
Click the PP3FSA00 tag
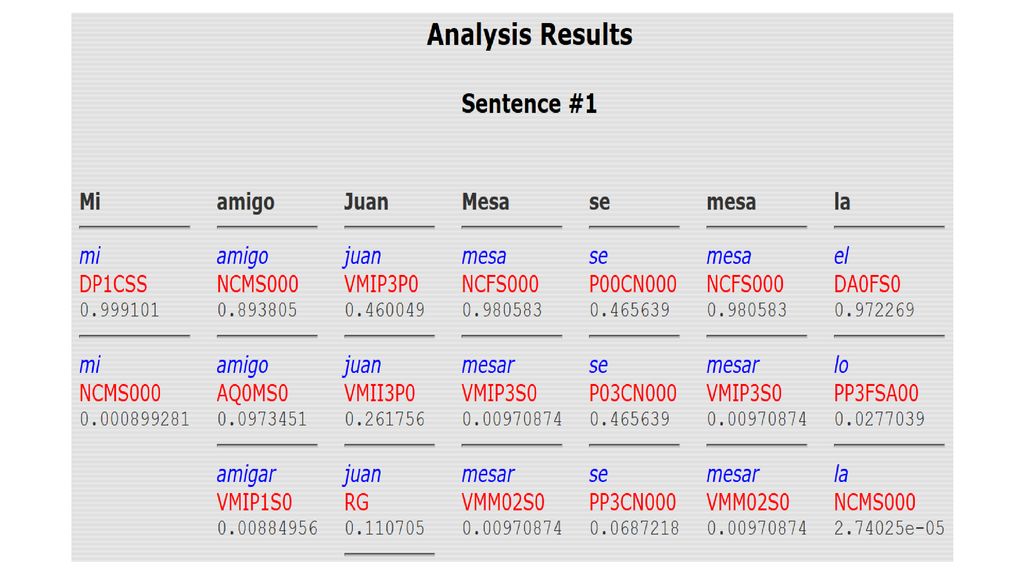pyautogui.click(x=876, y=393)
